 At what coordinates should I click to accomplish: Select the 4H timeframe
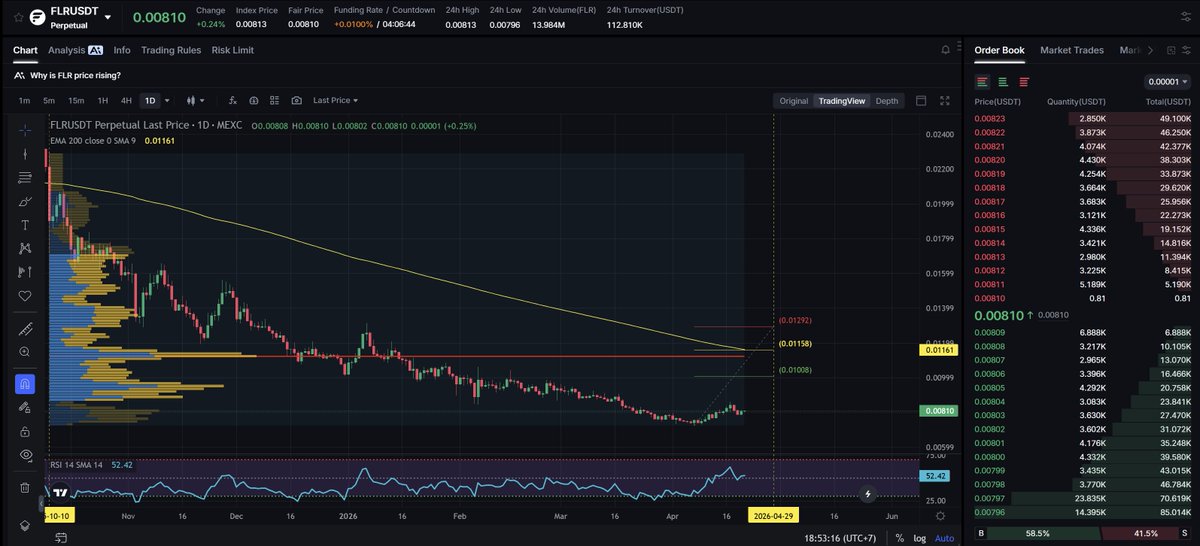126,101
